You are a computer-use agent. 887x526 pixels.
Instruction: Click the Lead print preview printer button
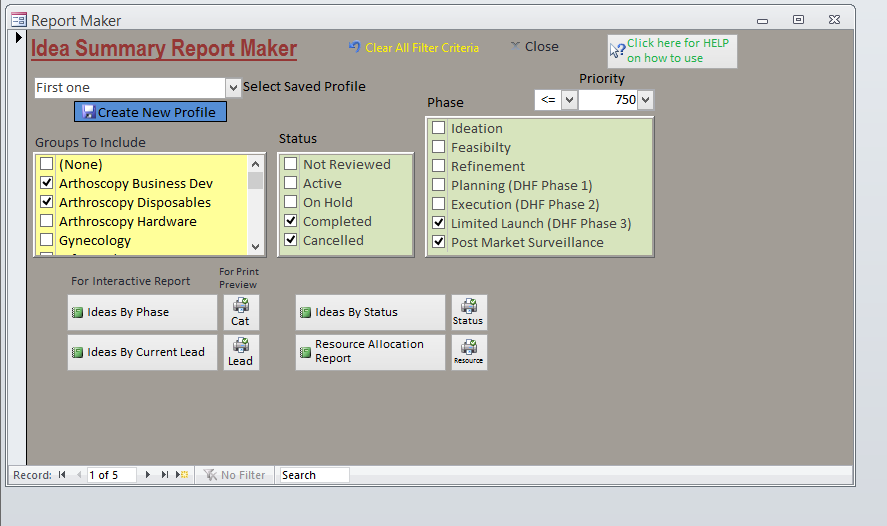tap(241, 352)
